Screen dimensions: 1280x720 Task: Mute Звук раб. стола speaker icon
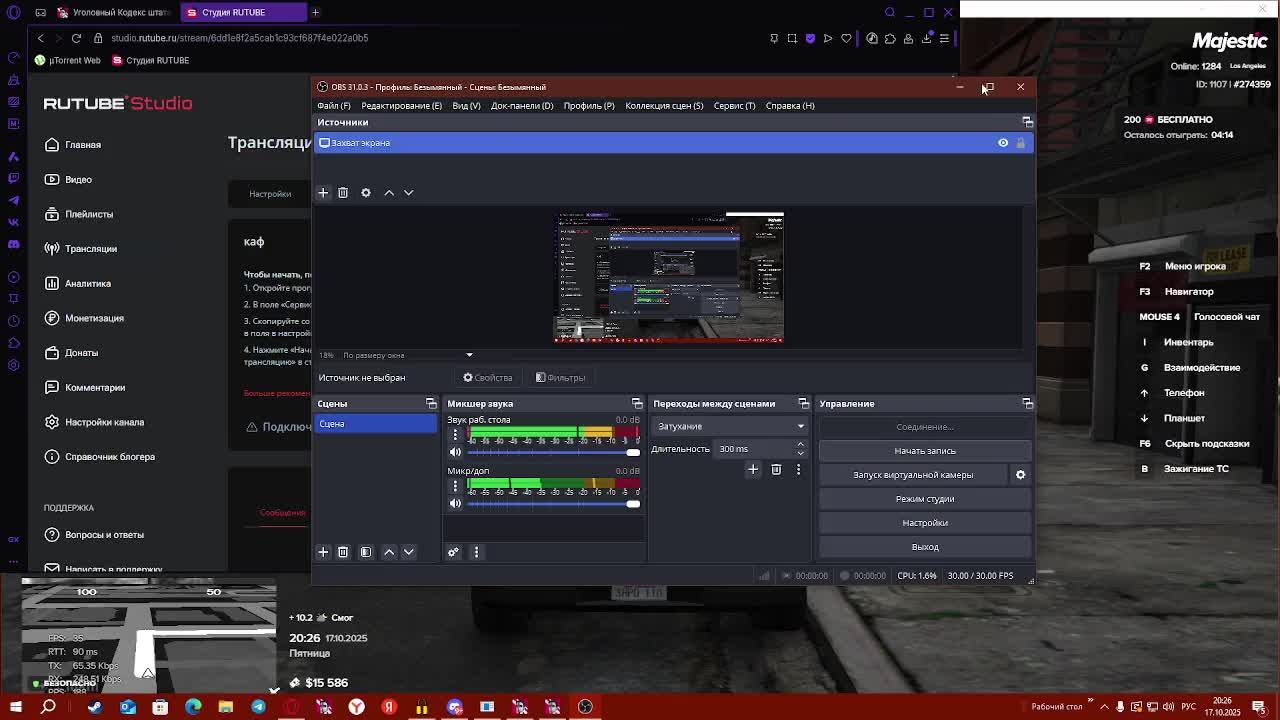click(x=455, y=452)
